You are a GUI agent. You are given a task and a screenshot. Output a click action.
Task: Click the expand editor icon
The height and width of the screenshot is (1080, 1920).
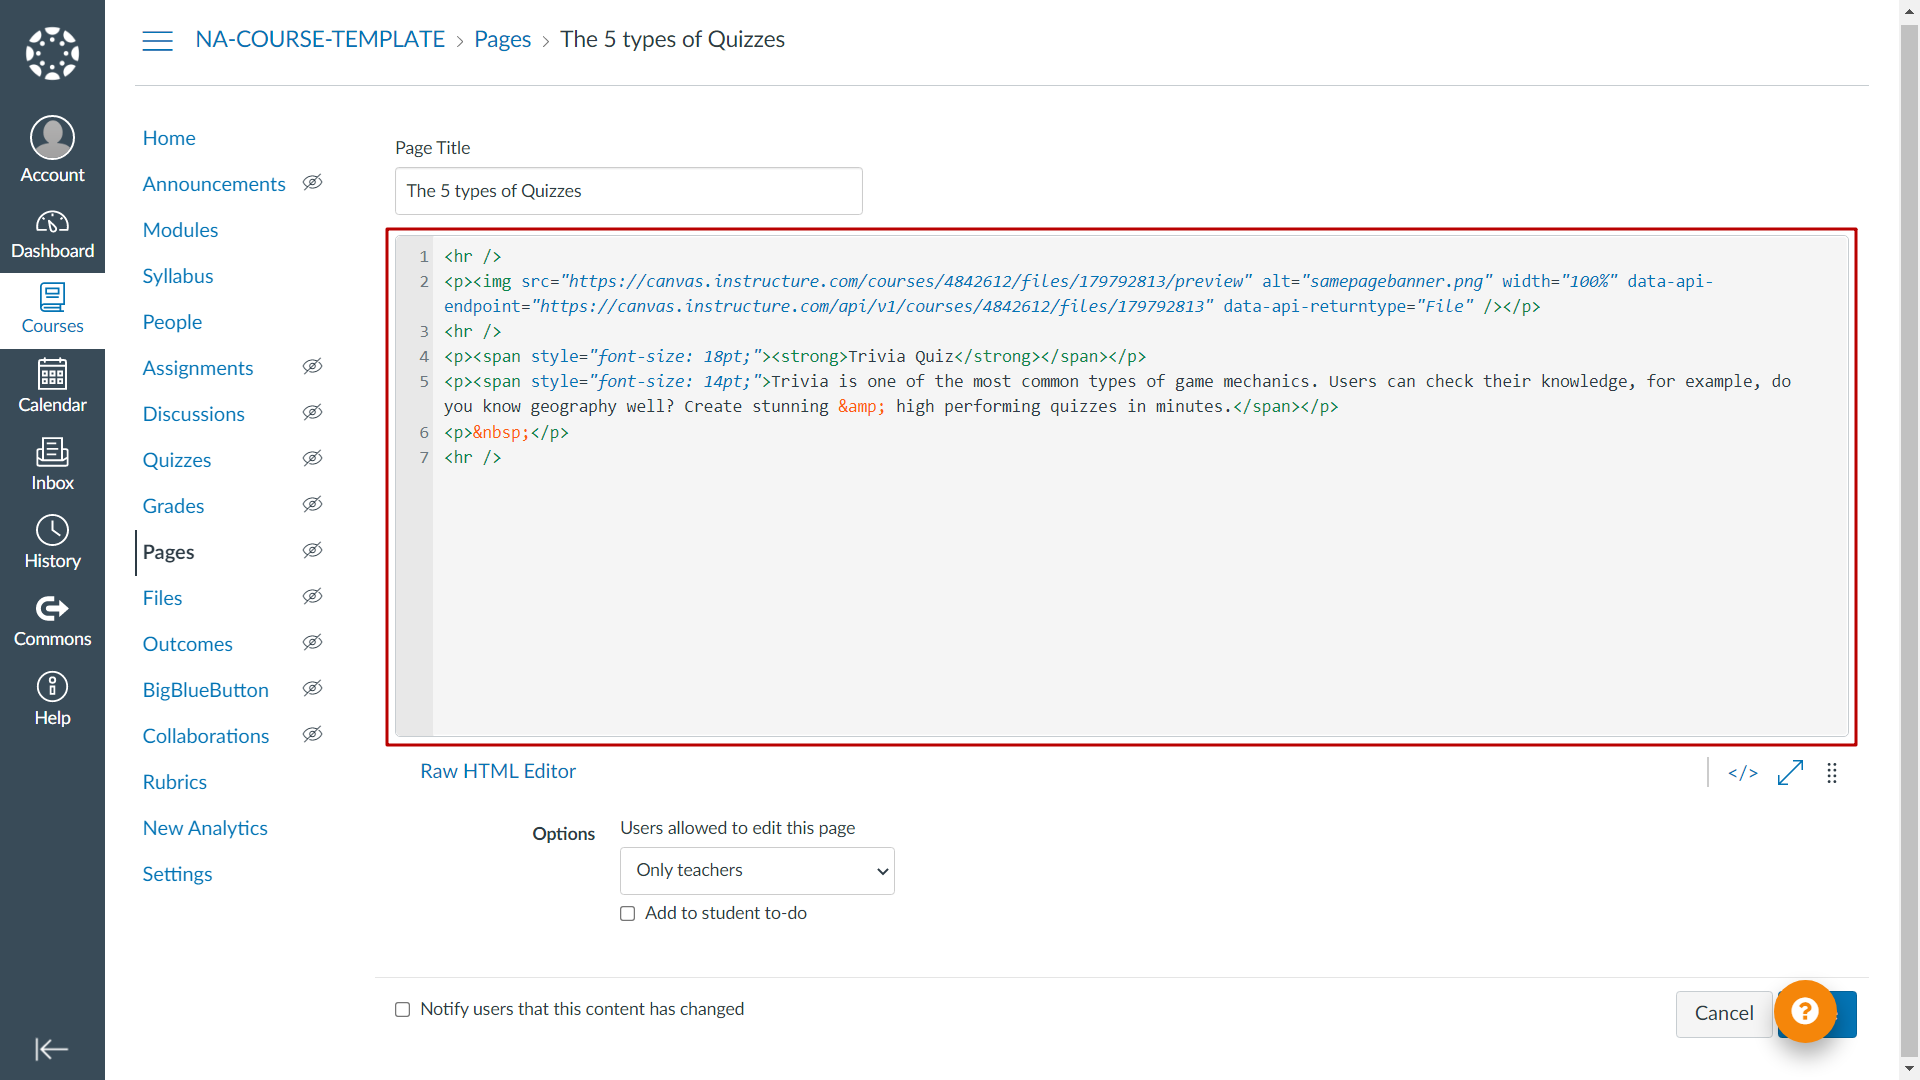pyautogui.click(x=1789, y=773)
